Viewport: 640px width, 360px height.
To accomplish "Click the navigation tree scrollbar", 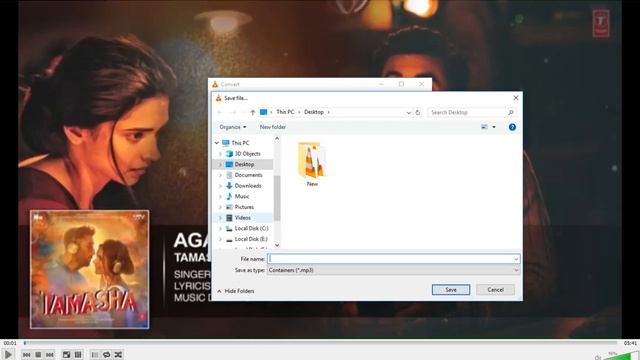I will coord(277,198).
